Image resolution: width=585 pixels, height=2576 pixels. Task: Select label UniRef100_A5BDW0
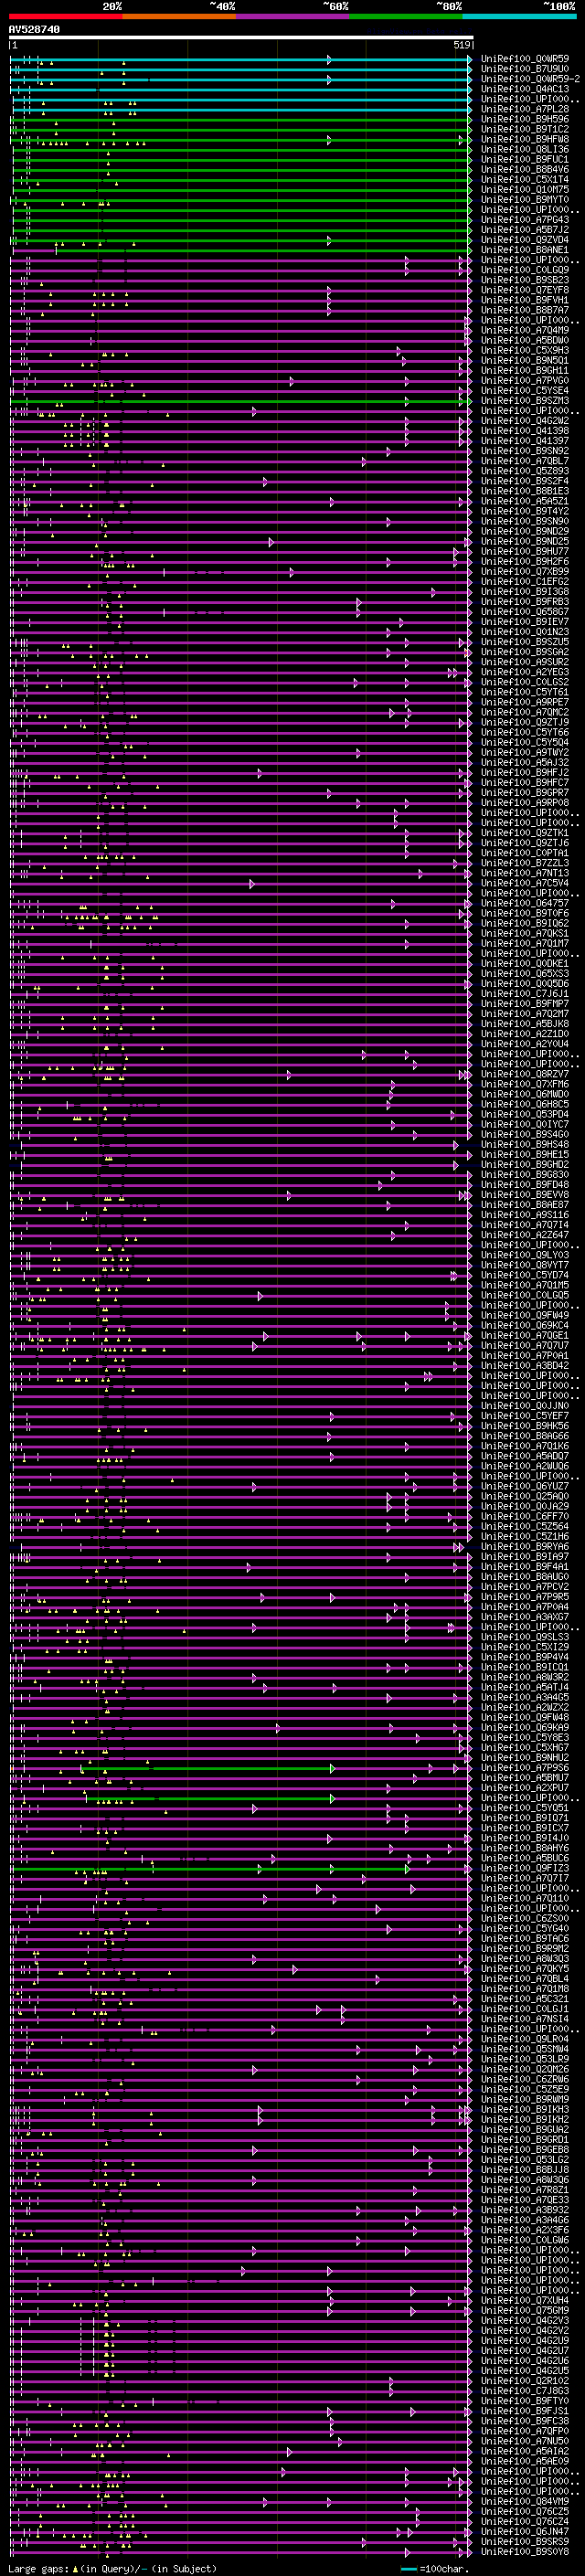525,340
